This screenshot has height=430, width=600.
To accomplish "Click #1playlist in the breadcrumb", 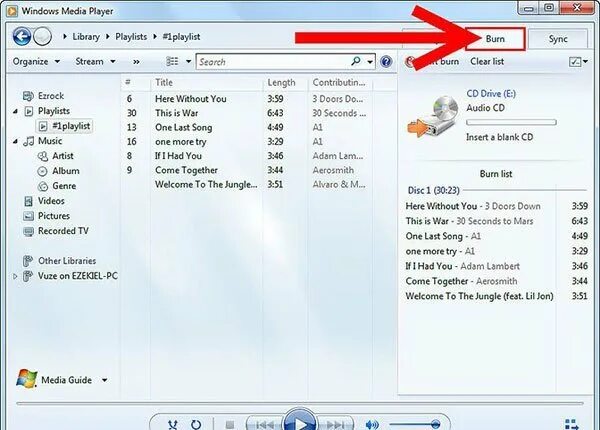I will [181, 37].
